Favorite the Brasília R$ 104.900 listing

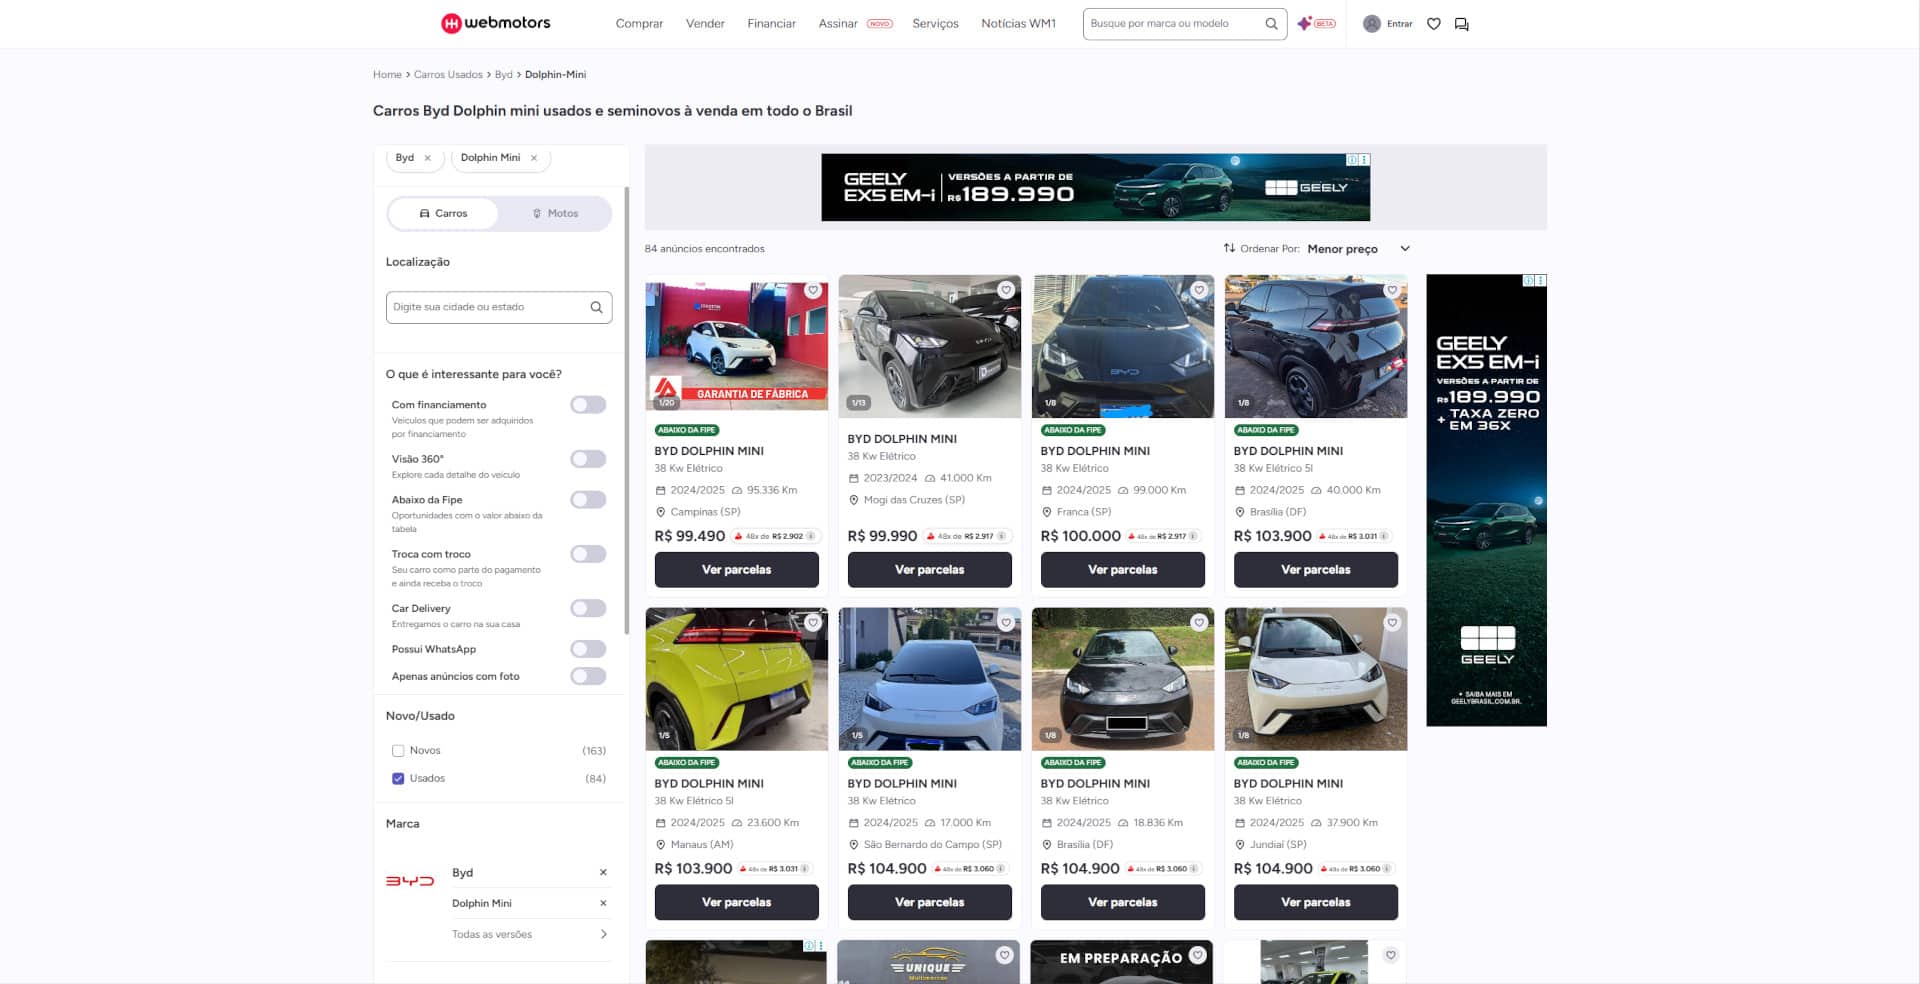(1199, 623)
